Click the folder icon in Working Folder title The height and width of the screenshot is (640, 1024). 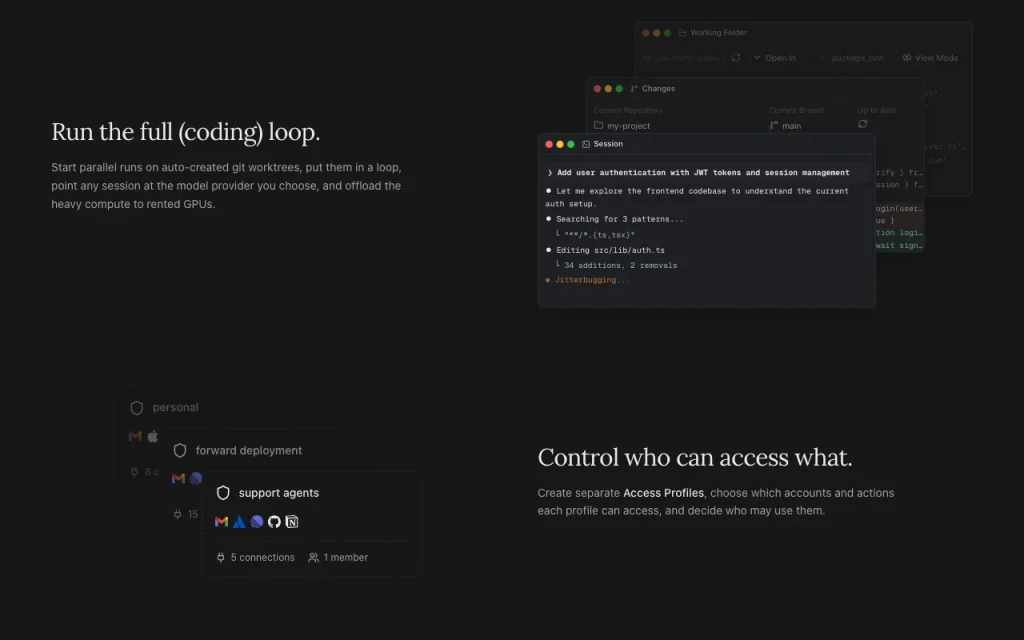682,33
